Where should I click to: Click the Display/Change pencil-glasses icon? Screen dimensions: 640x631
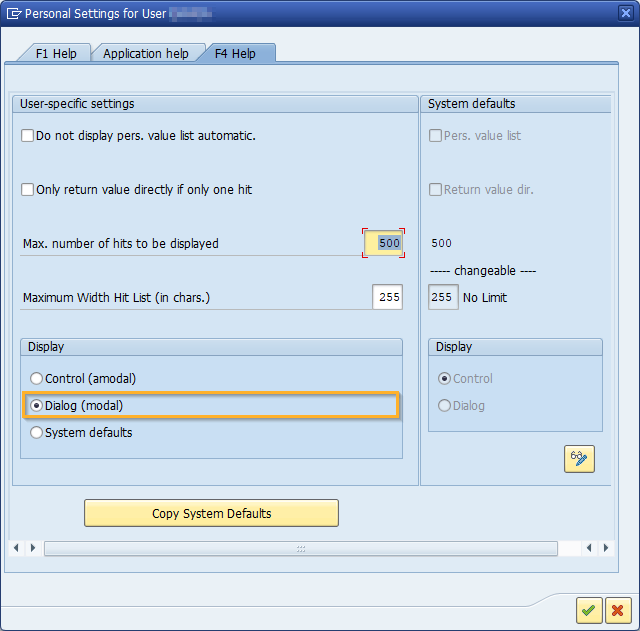pyautogui.click(x=579, y=459)
